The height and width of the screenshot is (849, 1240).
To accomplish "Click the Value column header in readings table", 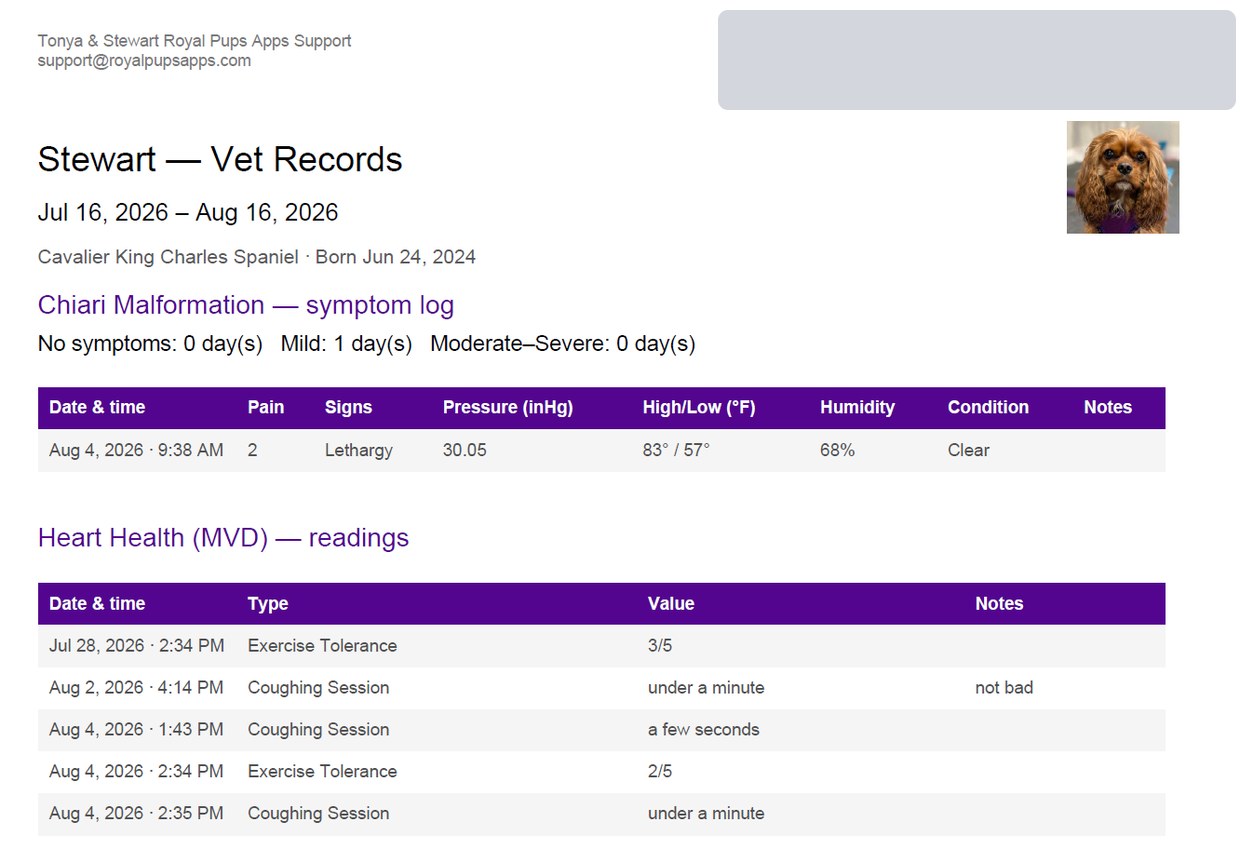I will [671, 604].
